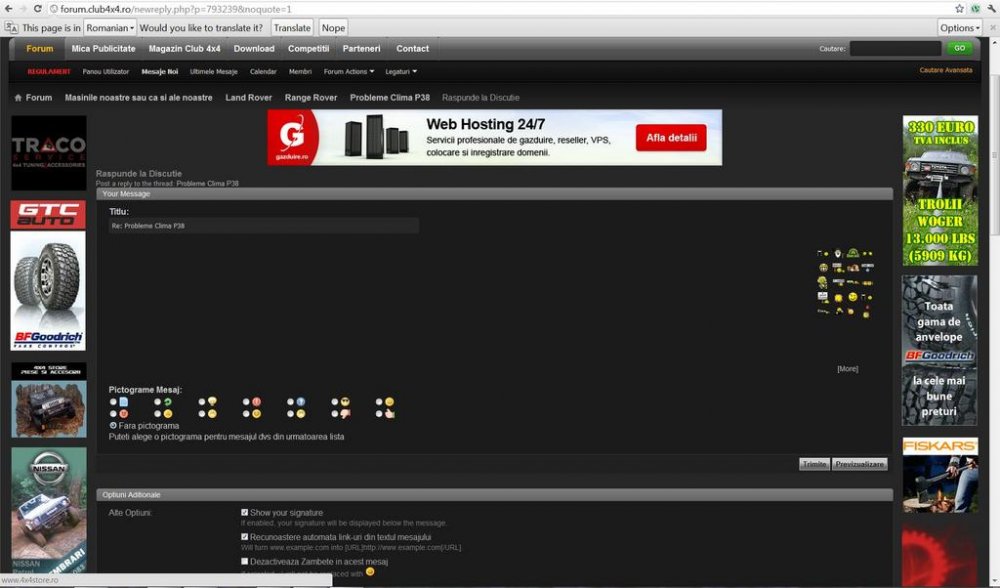This screenshot has width=1000, height=588.
Task: Open the translation Options dropdown
Action: [960, 27]
